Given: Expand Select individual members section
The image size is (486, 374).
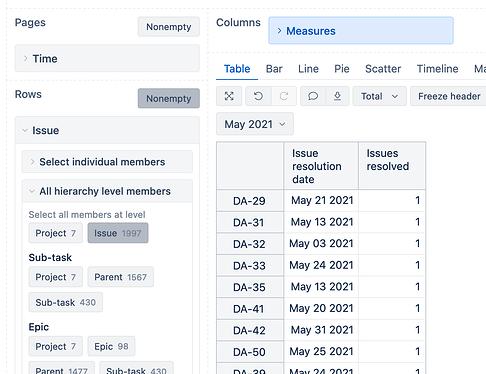Looking at the screenshot, I should pos(107,162).
